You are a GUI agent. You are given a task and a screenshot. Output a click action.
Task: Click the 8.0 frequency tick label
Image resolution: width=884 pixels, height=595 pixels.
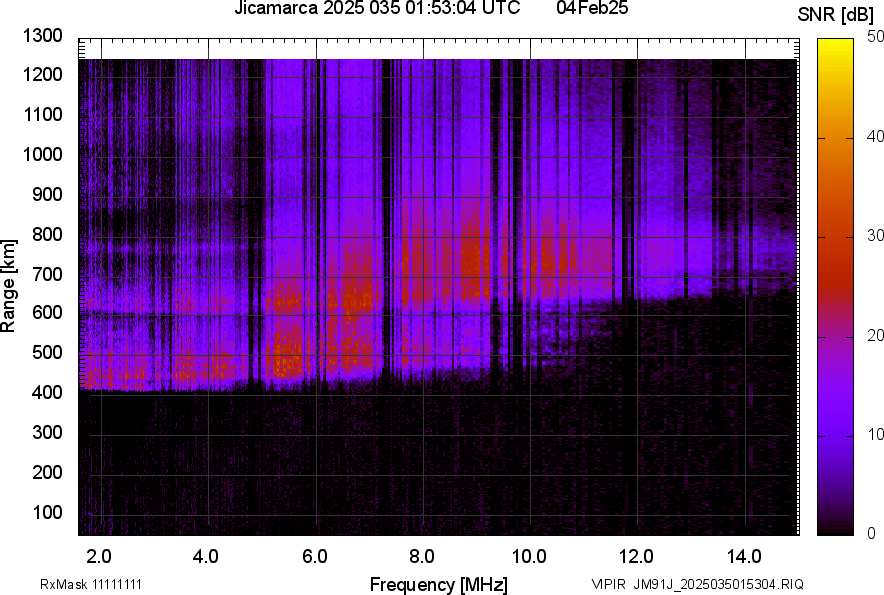pos(421,556)
